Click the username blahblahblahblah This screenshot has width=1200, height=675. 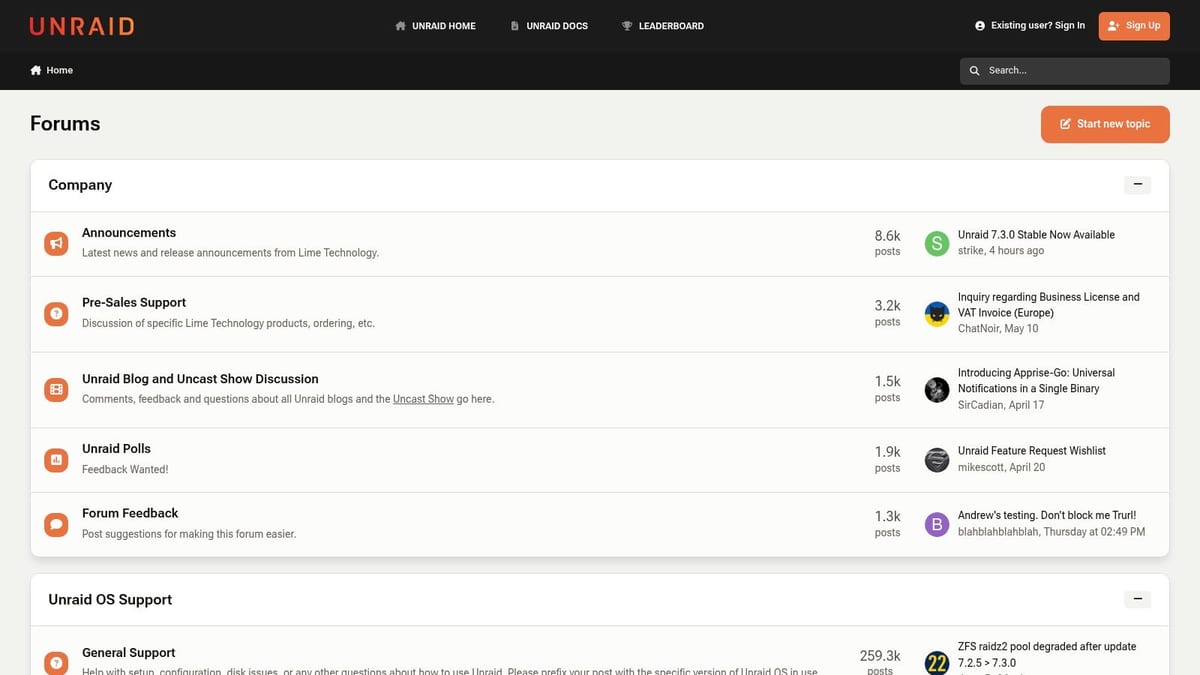point(998,532)
